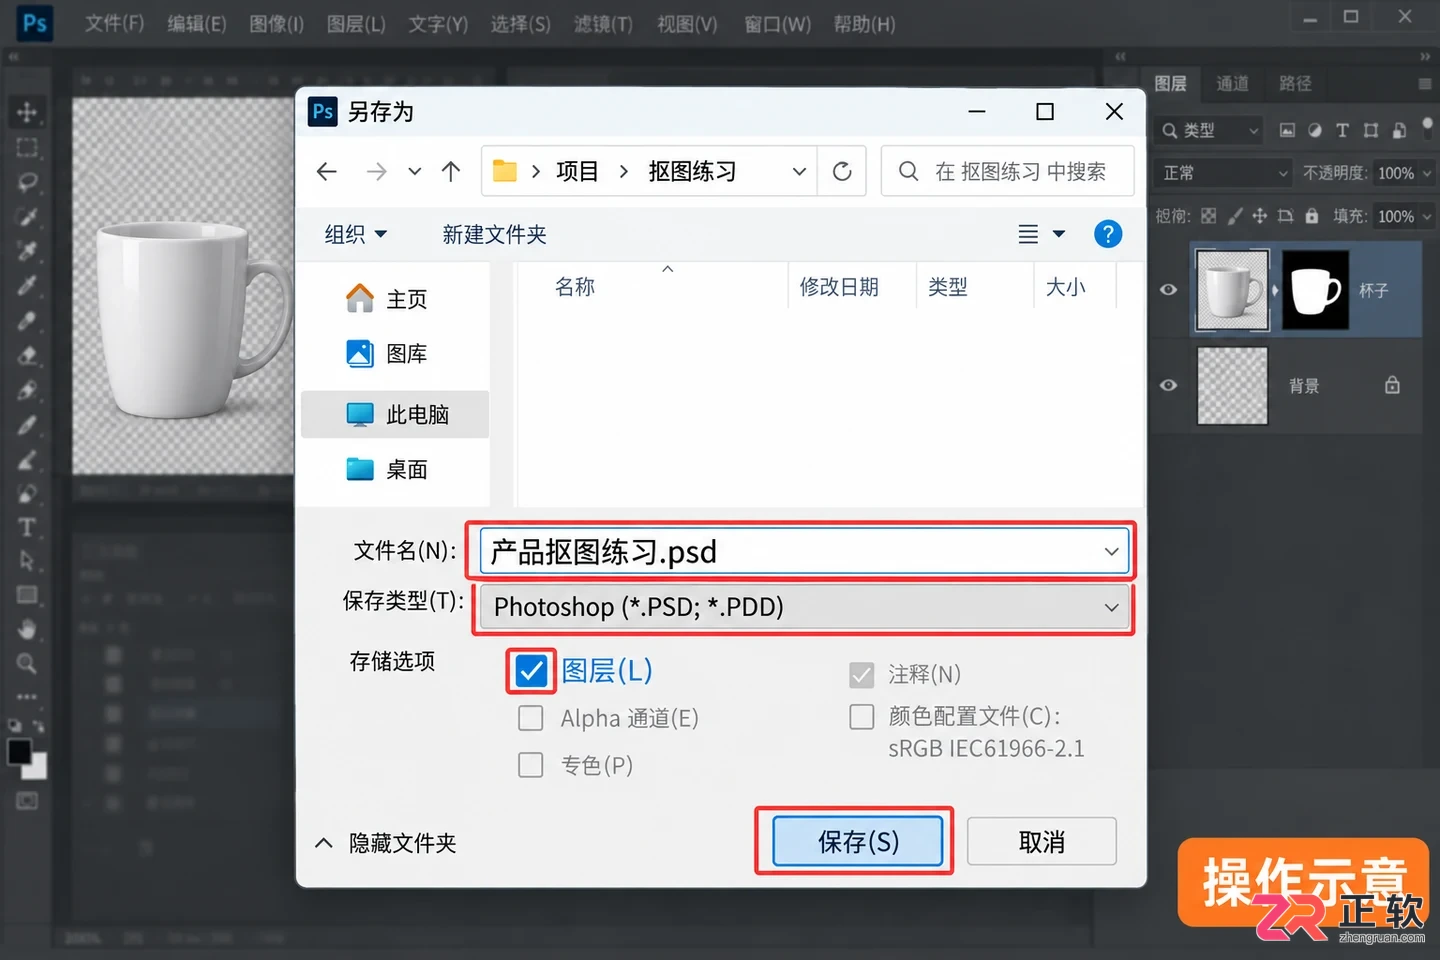Toggle the 颜色配置文件(C) checkbox
Screen dimensions: 1440x960
coord(861,717)
